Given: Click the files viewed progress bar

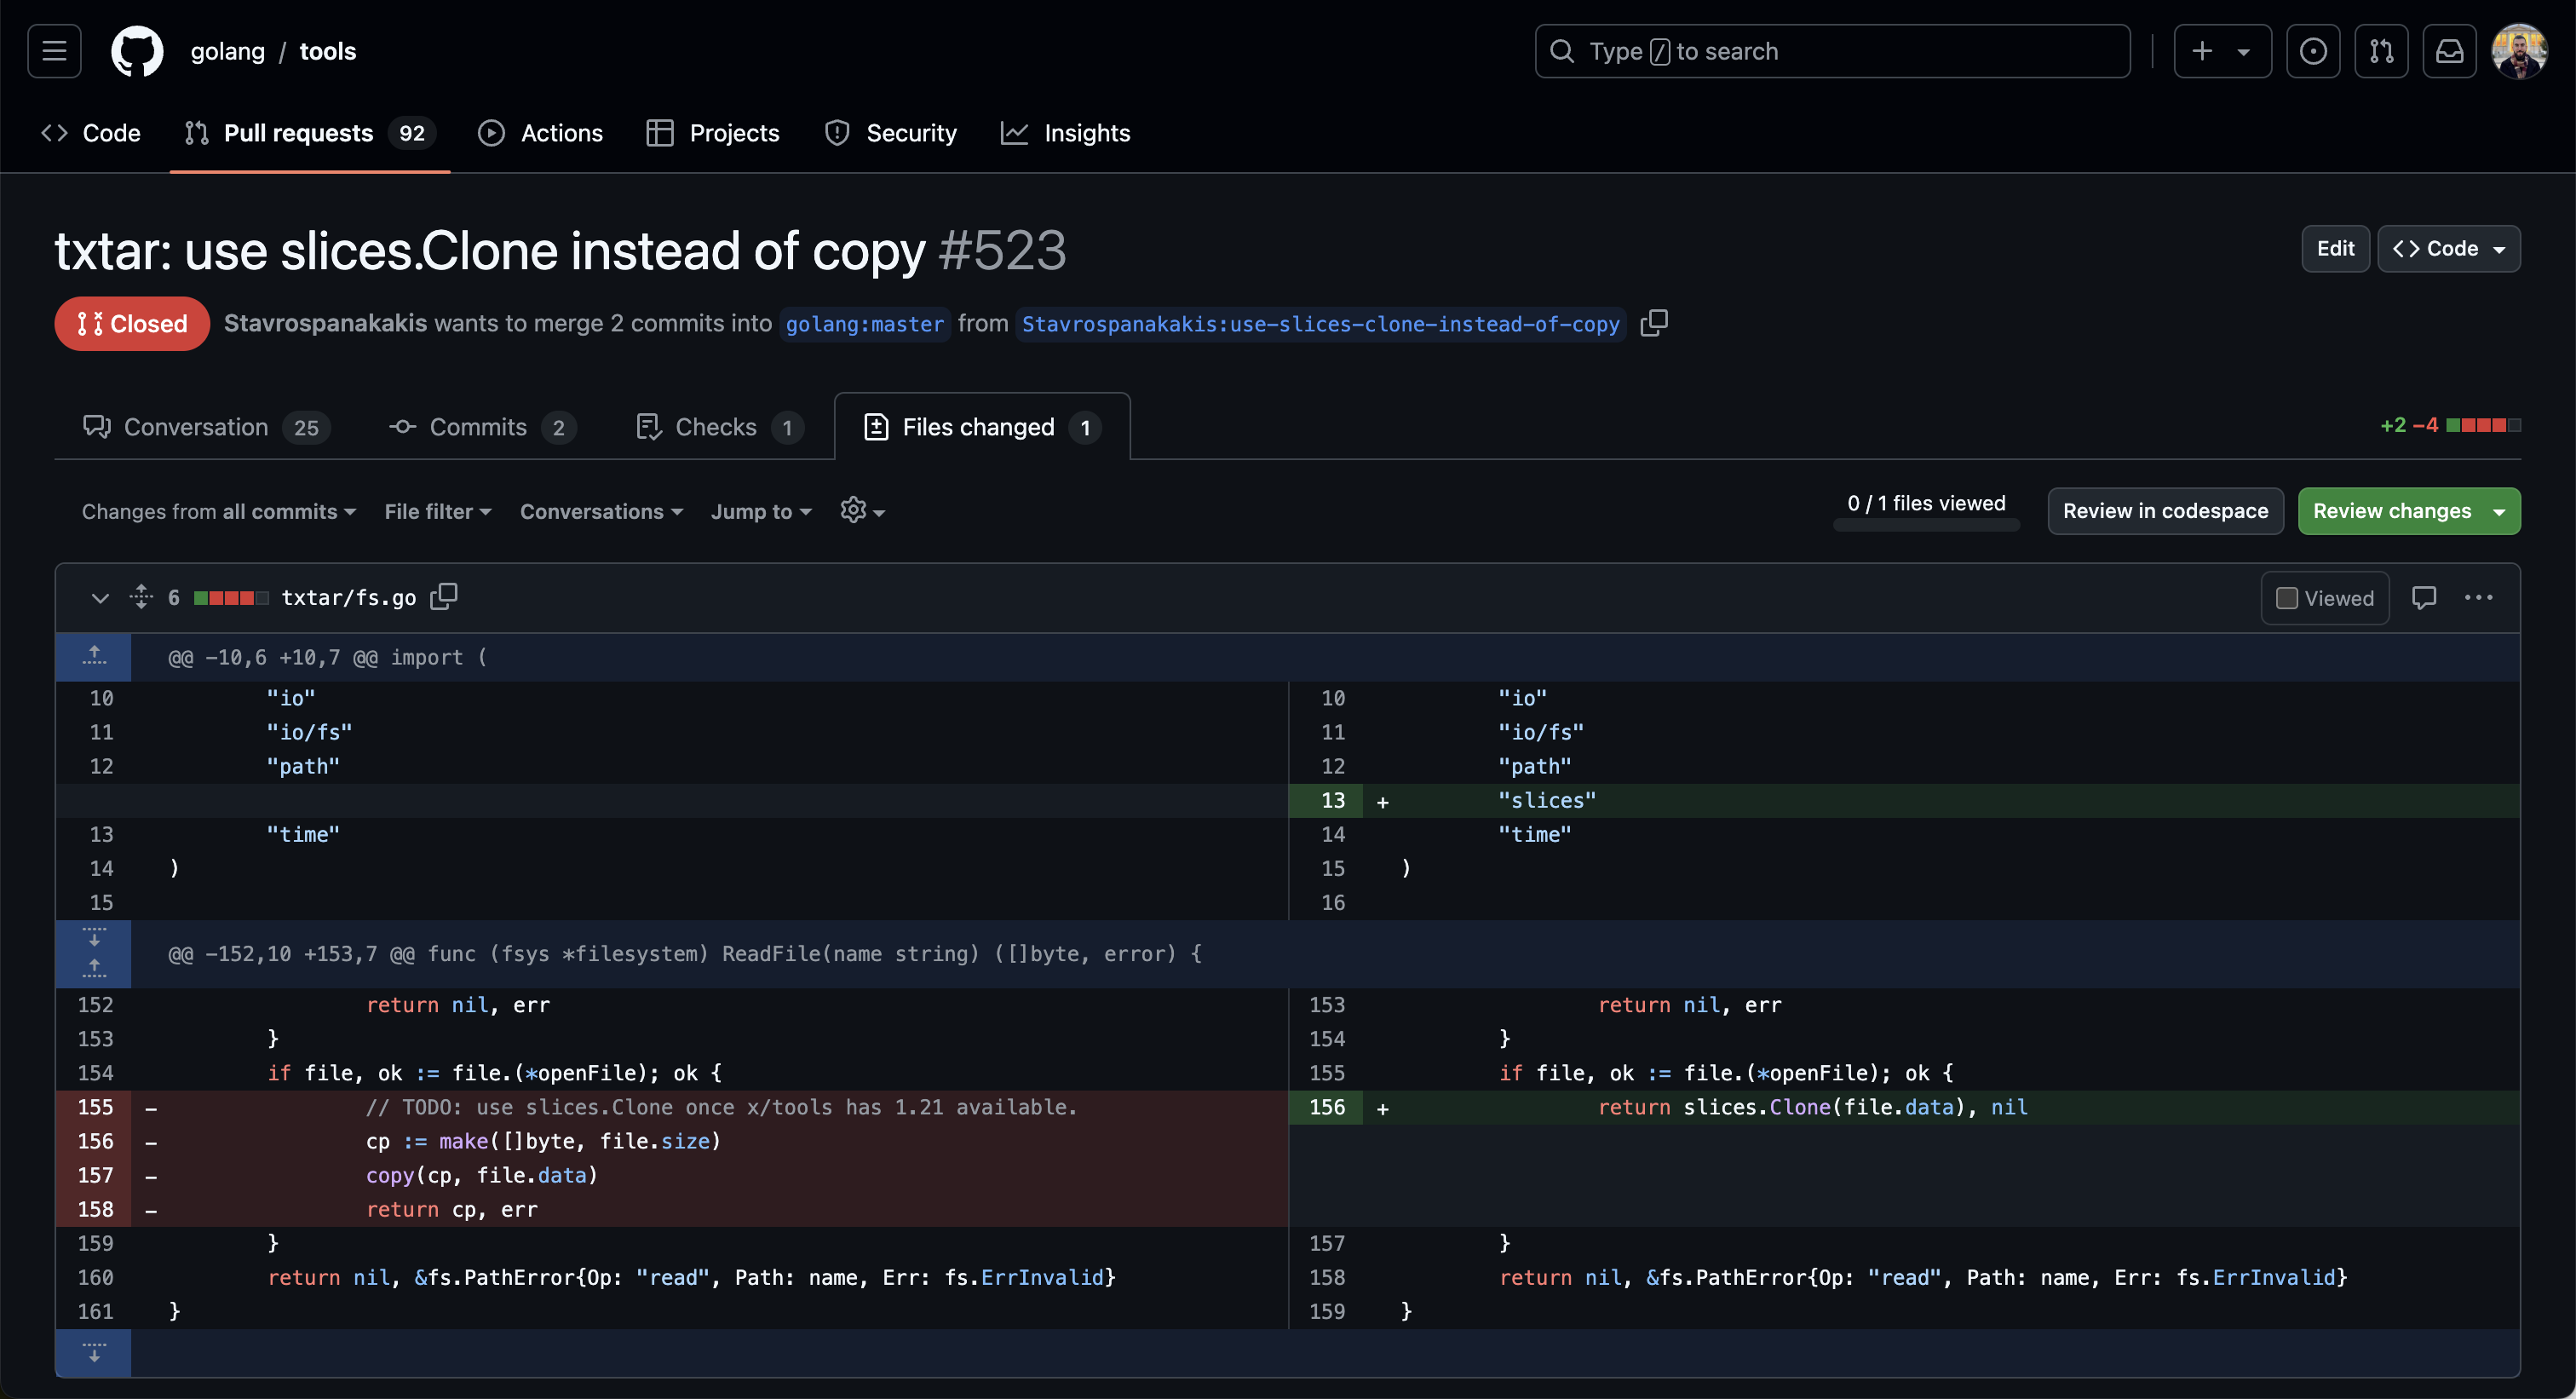Looking at the screenshot, I should tap(1925, 526).
